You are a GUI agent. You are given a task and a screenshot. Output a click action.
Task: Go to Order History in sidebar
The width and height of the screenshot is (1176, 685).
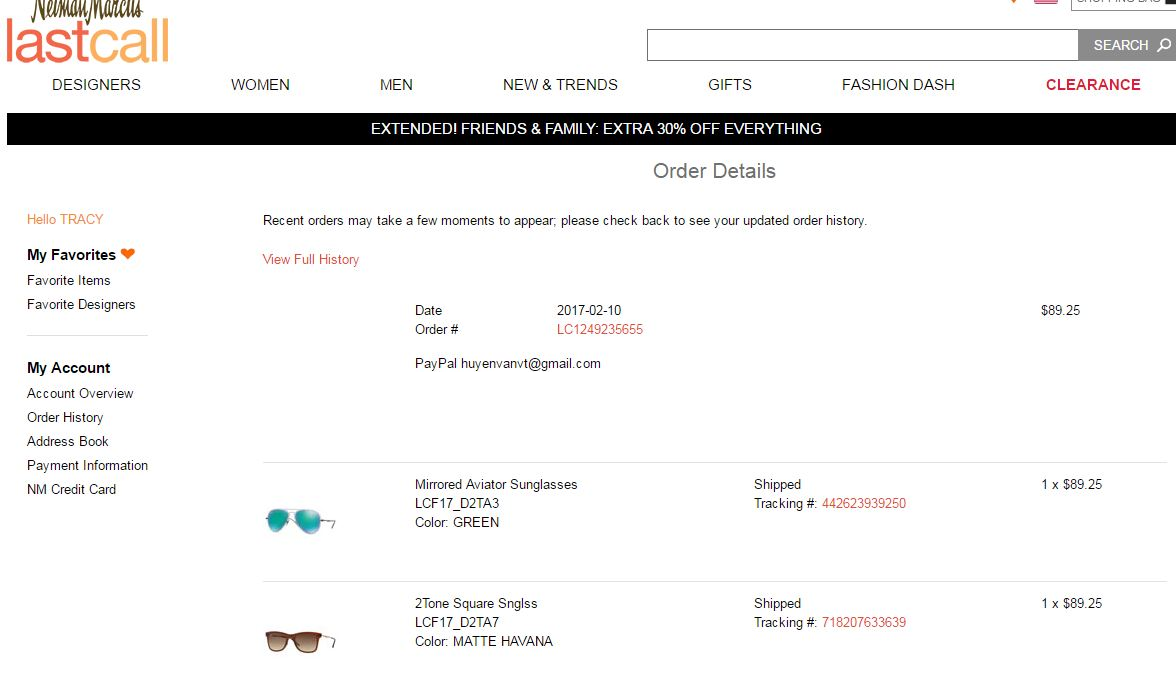[65, 418]
